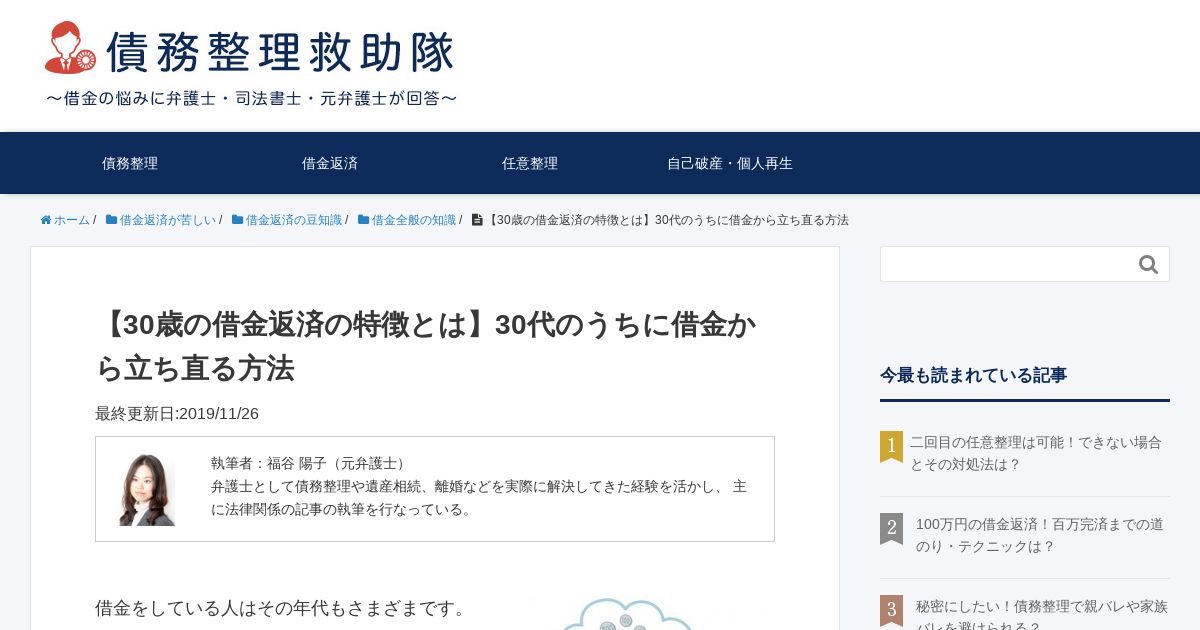Screen dimensions: 1200x630
Task: Click the document icon in breadcrumb
Action: 477,220
